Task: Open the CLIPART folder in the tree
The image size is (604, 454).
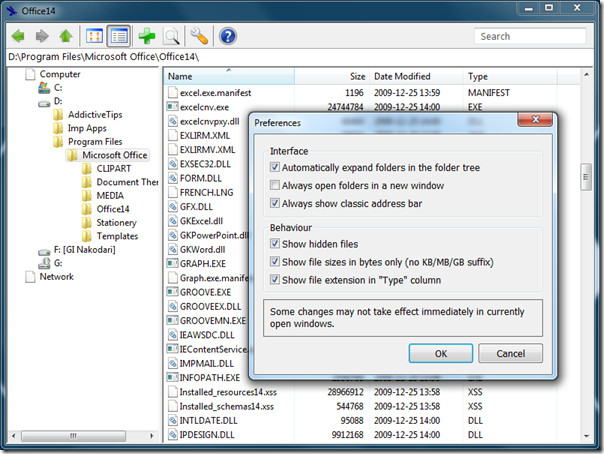Action: tap(114, 169)
